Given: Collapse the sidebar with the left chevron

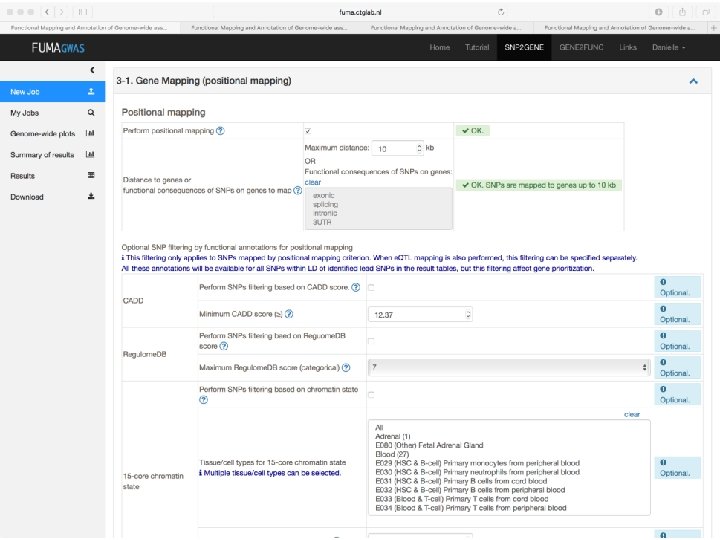Looking at the screenshot, I should coord(91,69).
